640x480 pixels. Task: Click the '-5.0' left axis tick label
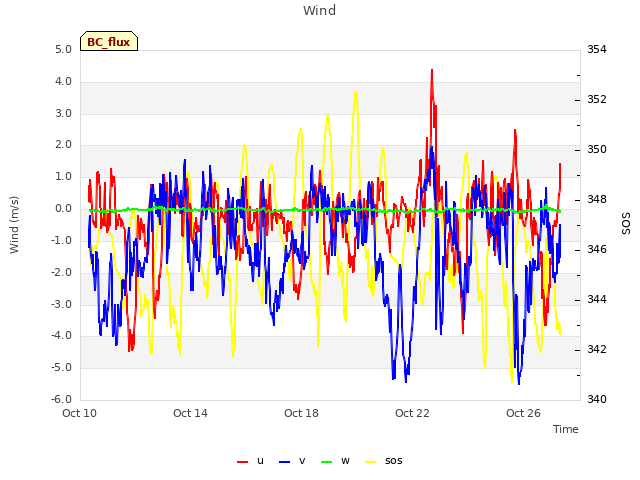62,367
